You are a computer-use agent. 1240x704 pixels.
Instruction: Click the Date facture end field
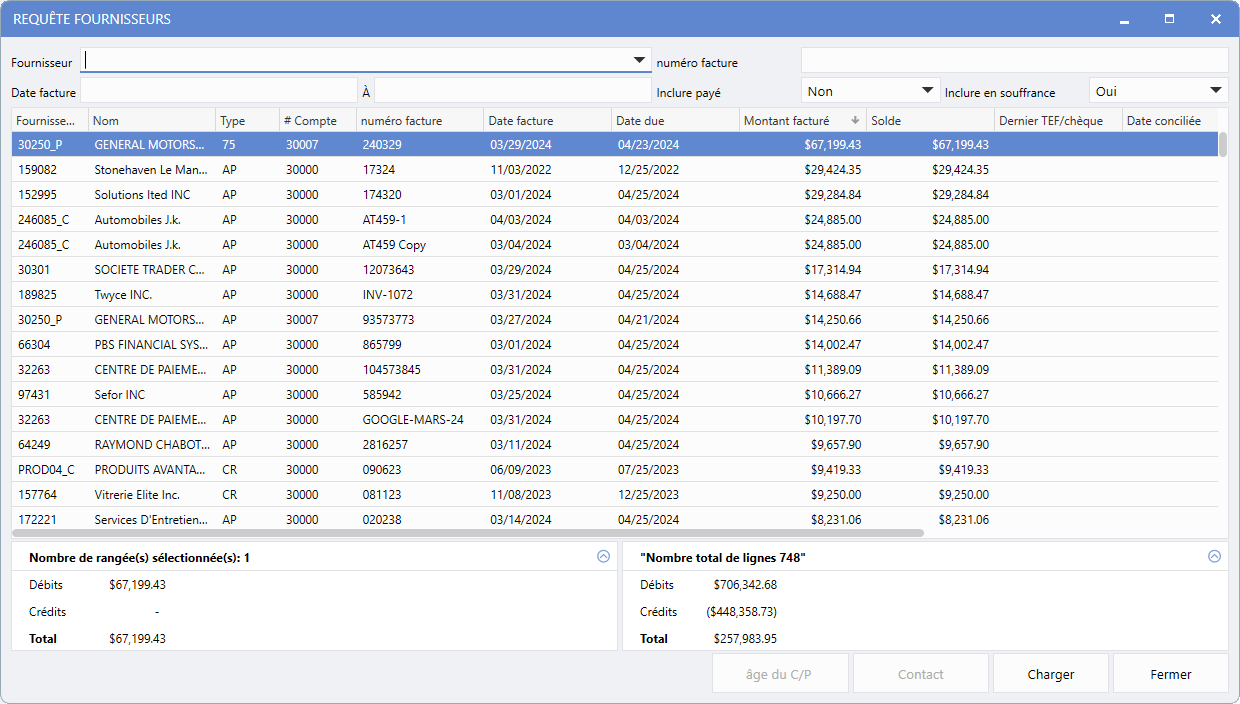[x=512, y=91]
